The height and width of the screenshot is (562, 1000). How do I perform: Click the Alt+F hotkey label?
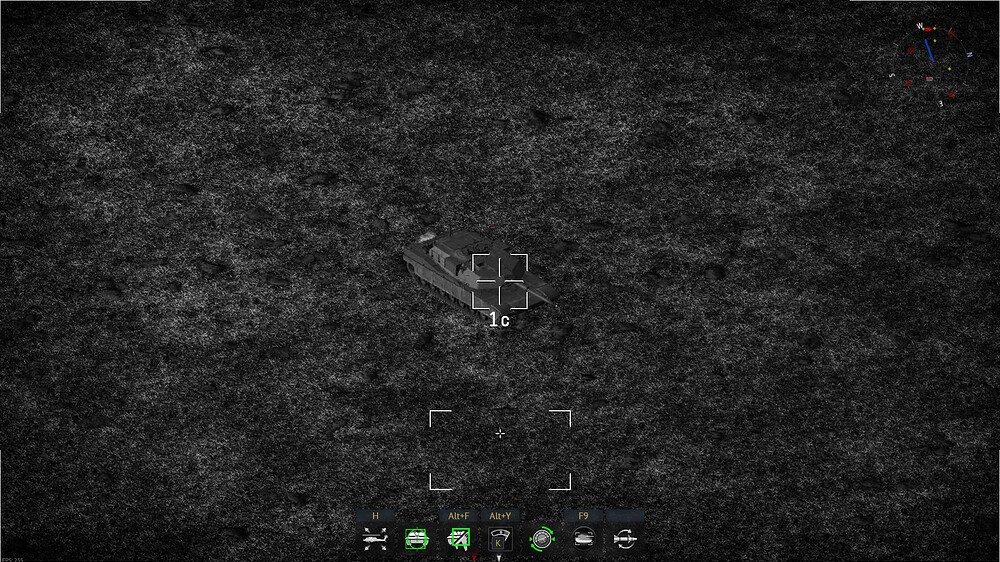click(x=459, y=515)
